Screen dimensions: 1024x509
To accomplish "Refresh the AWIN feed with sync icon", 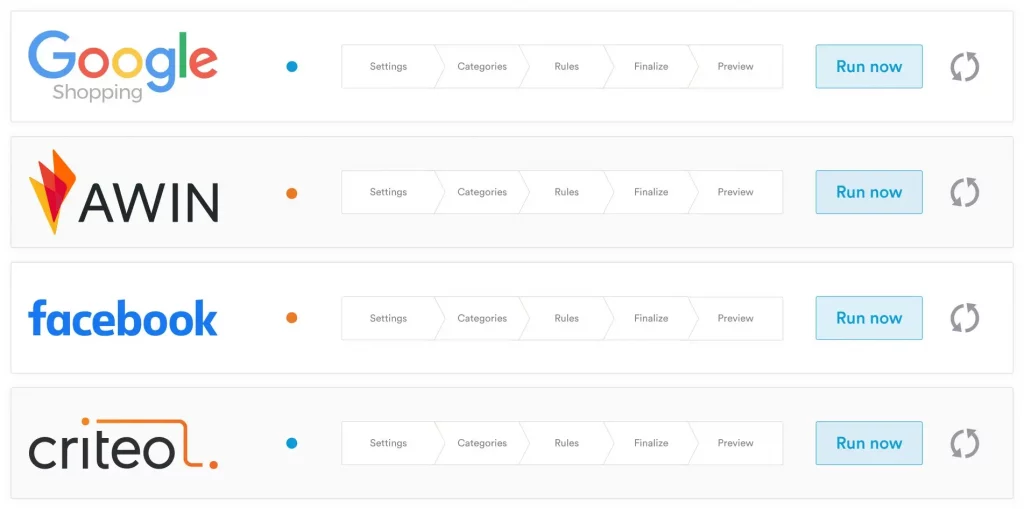I will 965,192.
